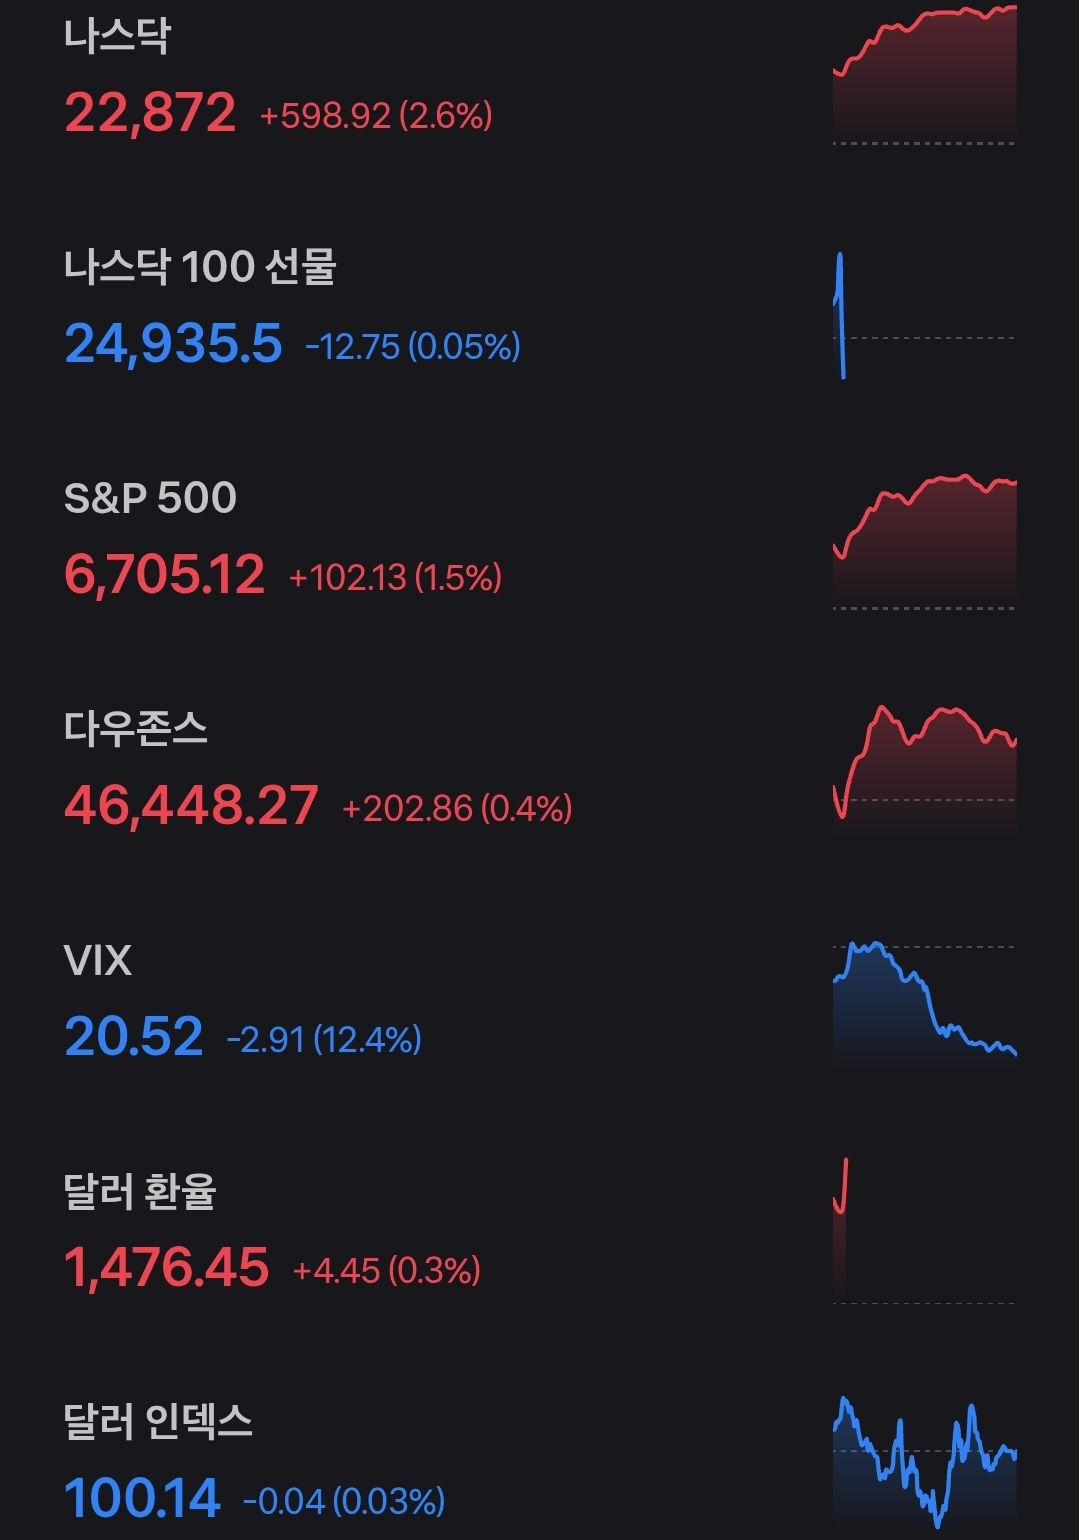View the S&P 500 mini chart

pos(924,540)
